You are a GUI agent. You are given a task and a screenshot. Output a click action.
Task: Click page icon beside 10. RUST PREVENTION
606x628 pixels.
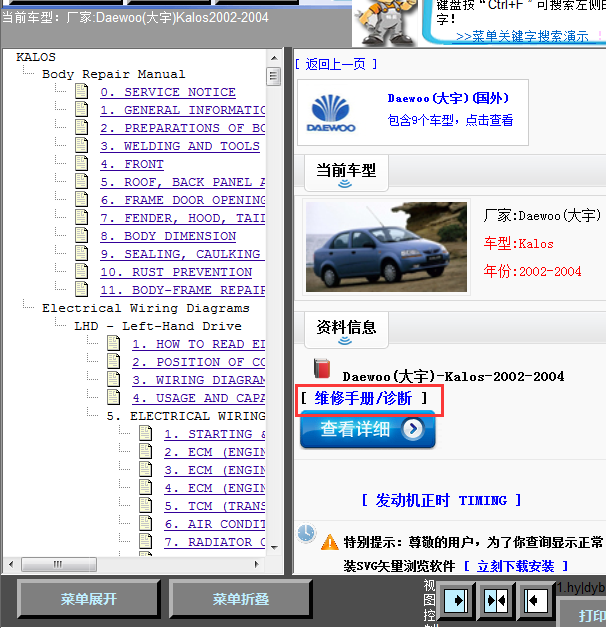(82, 272)
